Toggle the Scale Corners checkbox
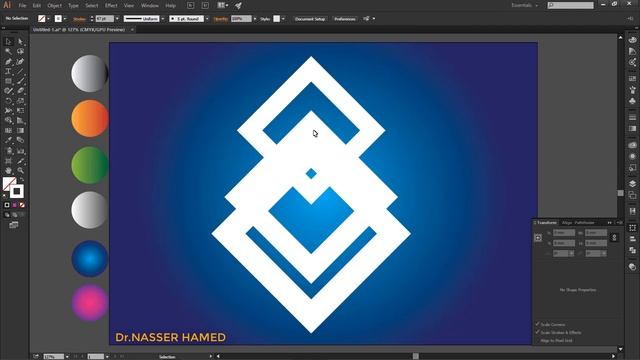Screen dimensions: 640x360 tap(538, 324)
